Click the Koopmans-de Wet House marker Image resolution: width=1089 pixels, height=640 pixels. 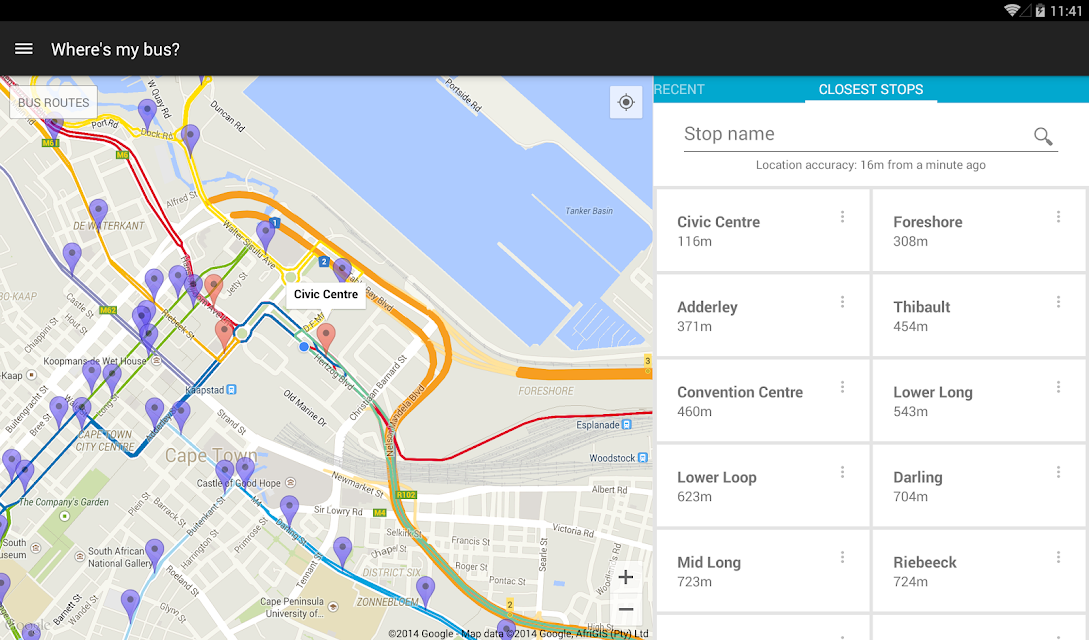[x=156, y=360]
